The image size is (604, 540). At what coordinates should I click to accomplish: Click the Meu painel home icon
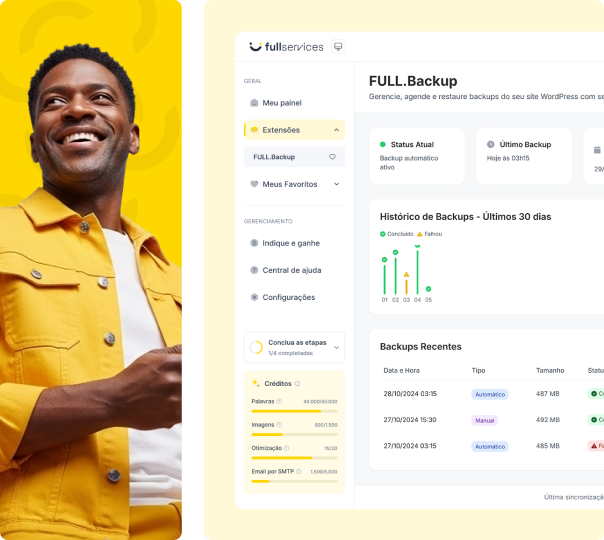254,103
